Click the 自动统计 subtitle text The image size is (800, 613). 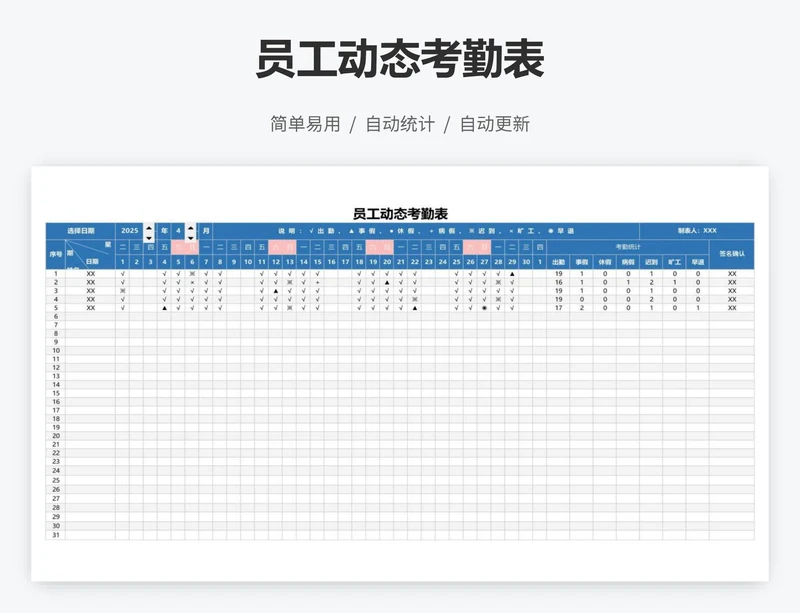pos(400,124)
